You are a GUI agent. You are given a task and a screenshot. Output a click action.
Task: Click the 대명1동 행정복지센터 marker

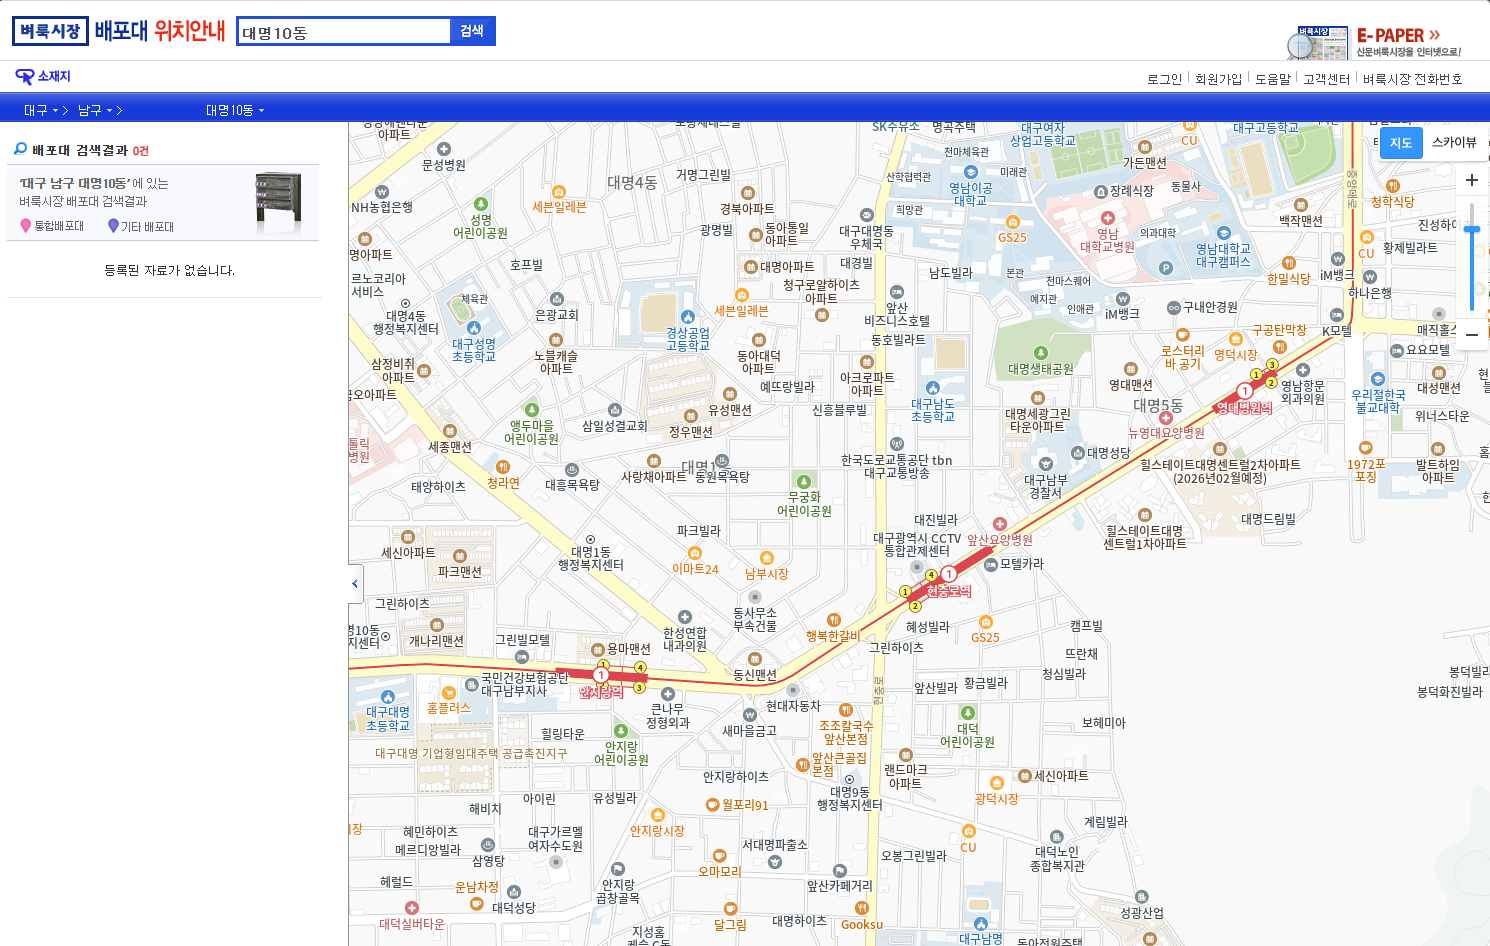tap(590, 539)
